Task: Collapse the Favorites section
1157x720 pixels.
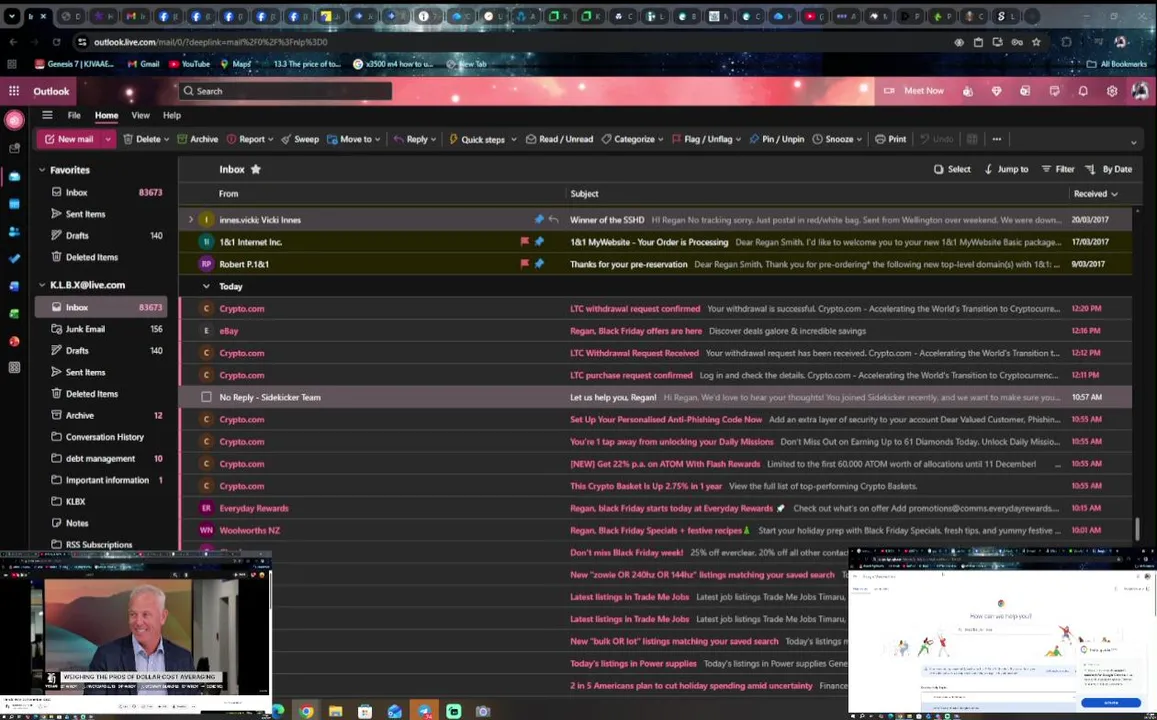Action: [x=42, y=170]
